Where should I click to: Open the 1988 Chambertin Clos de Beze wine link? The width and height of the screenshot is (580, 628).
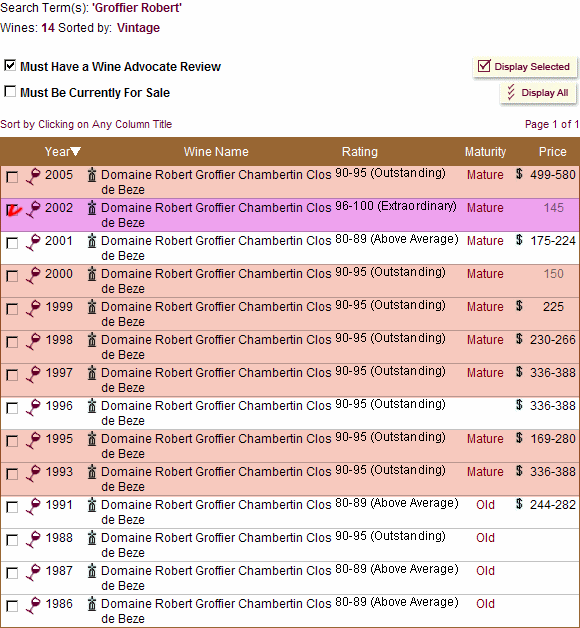pos(216,545)
